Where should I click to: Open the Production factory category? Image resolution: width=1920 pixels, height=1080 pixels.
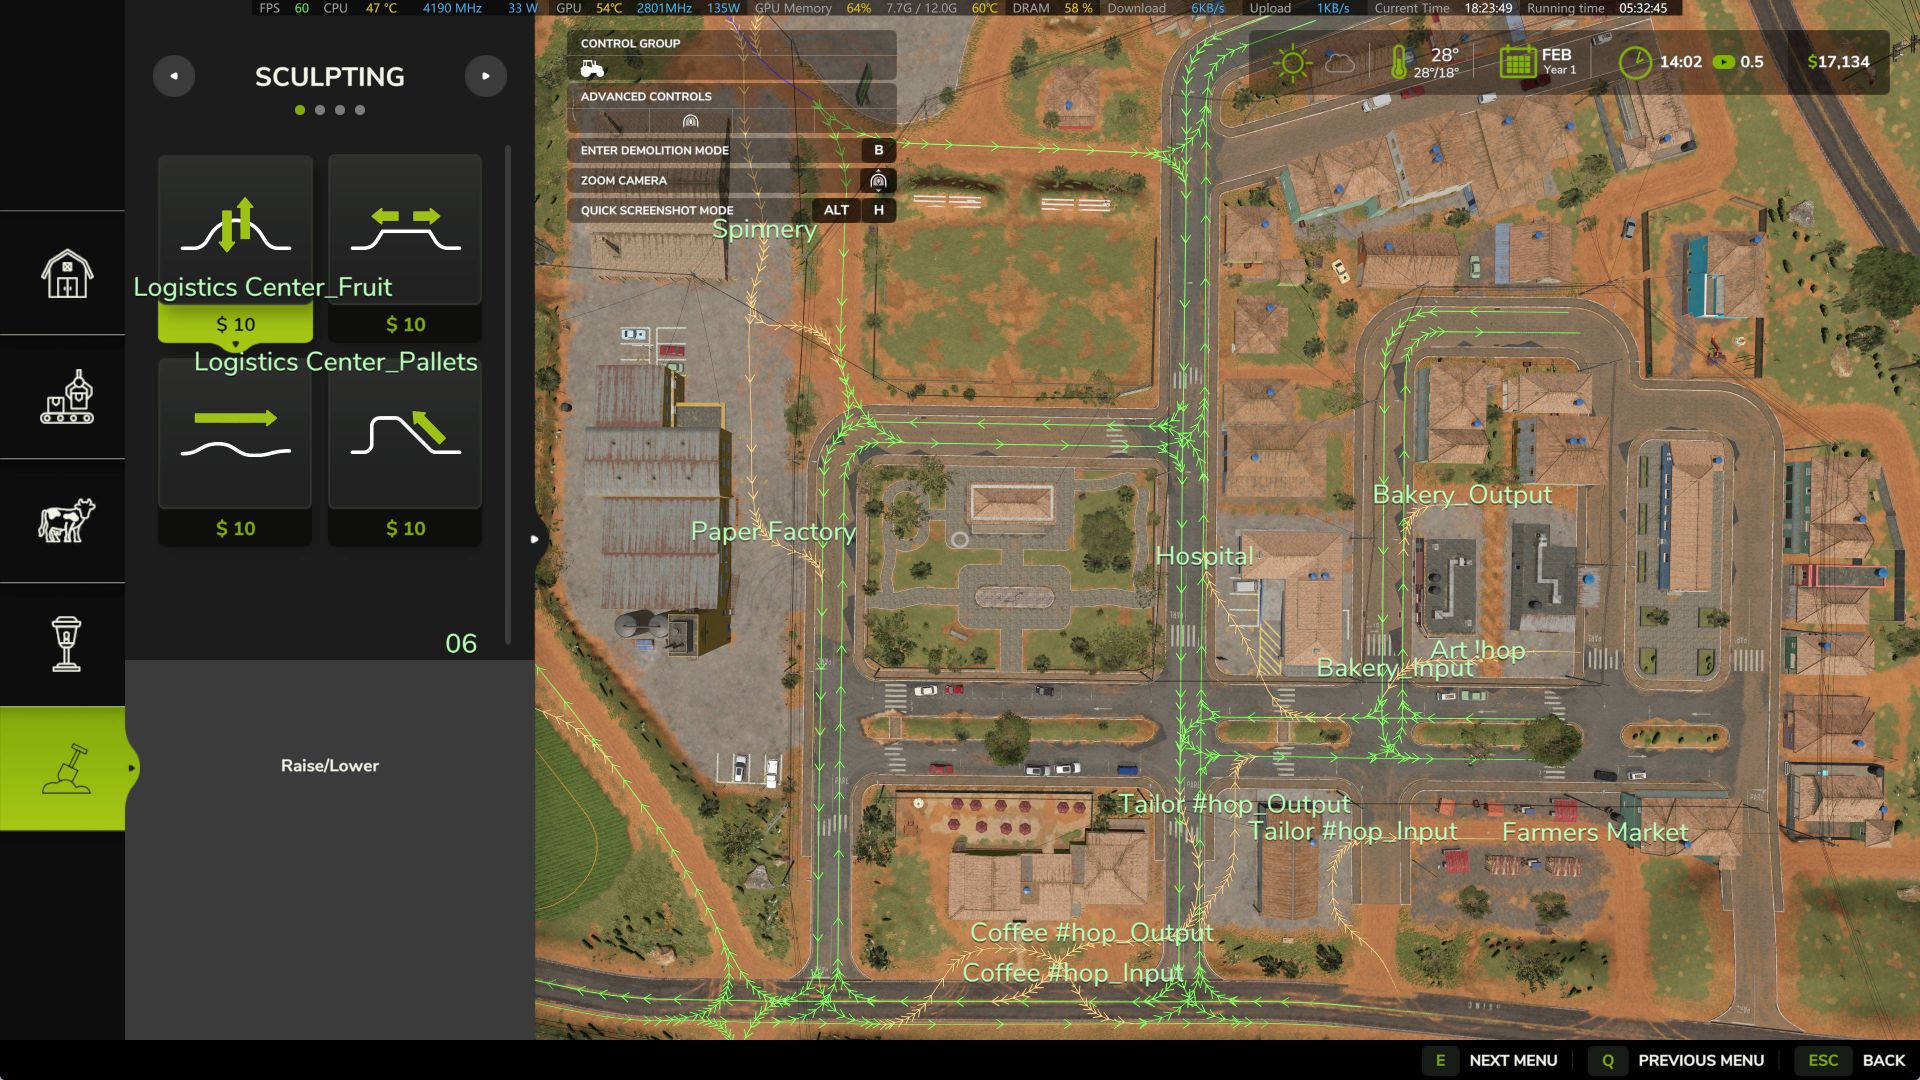click(66, 397)
